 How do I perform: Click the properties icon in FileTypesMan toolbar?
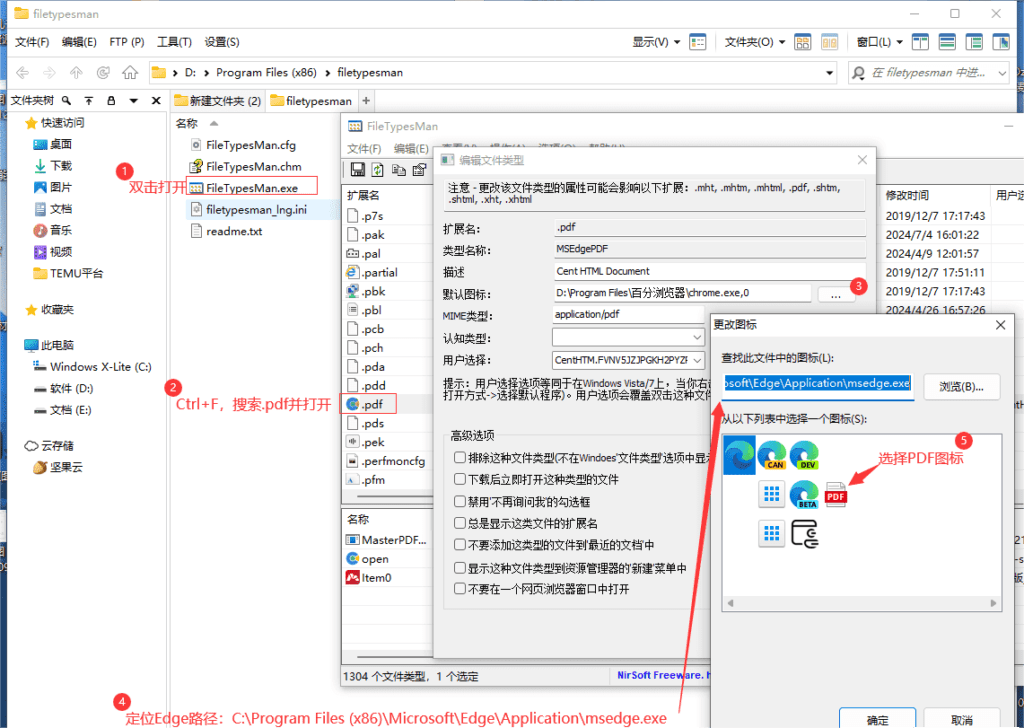[419, 170]
